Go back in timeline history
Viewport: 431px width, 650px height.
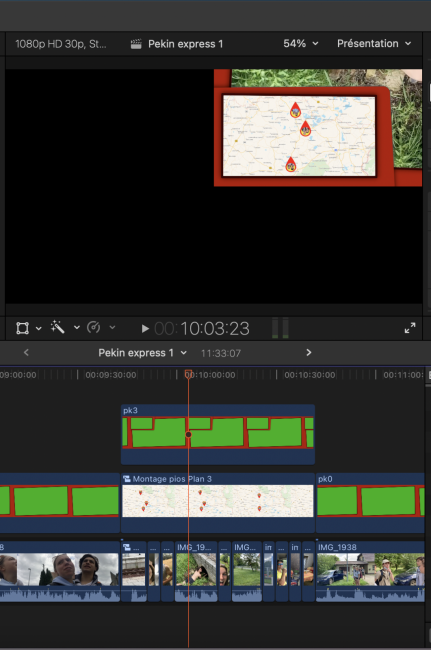click(26, 352)
